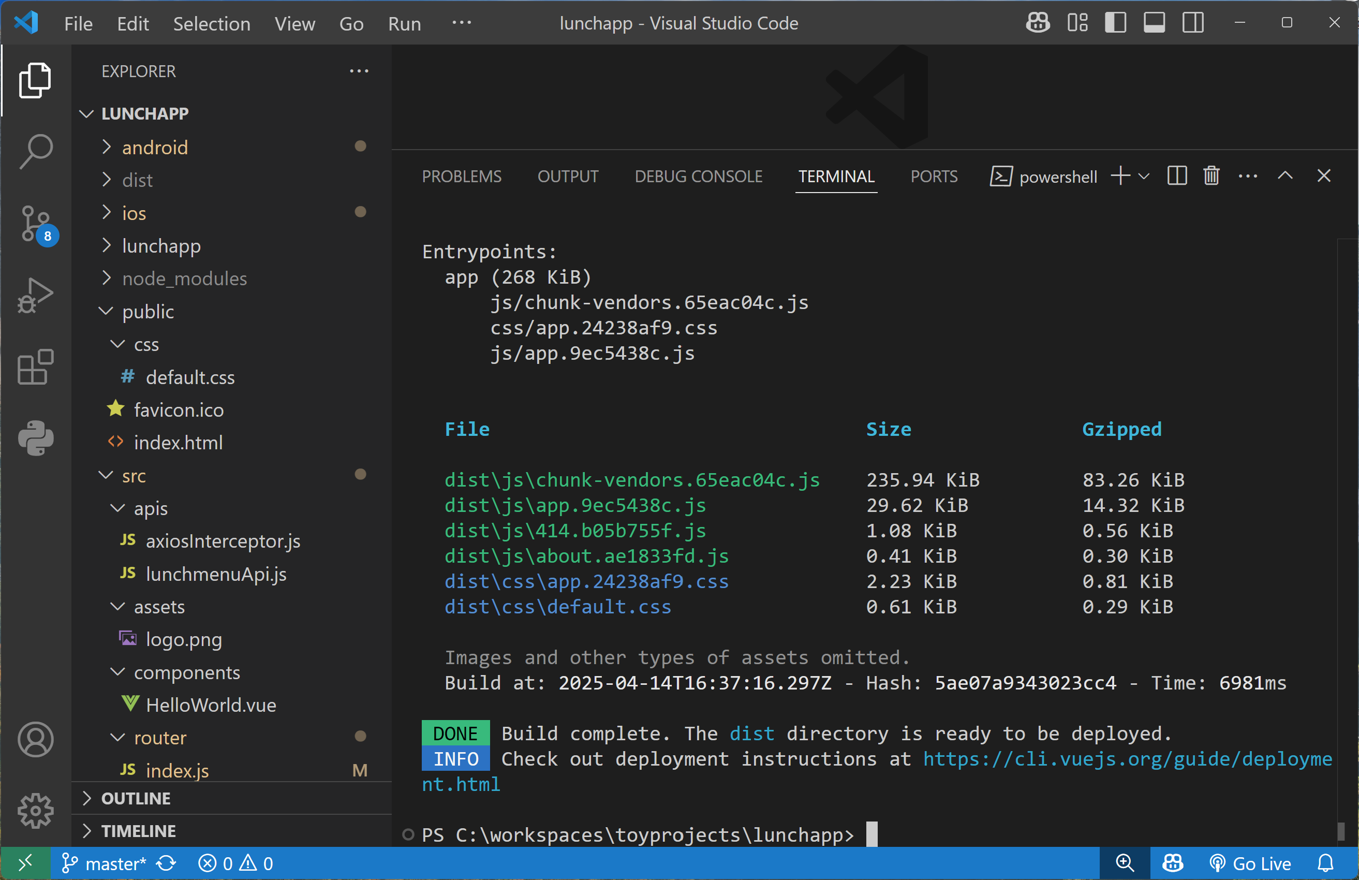Collapse the LUNCHAPP root folder
Screen dimensions: 1359x880
pos(232,114)
